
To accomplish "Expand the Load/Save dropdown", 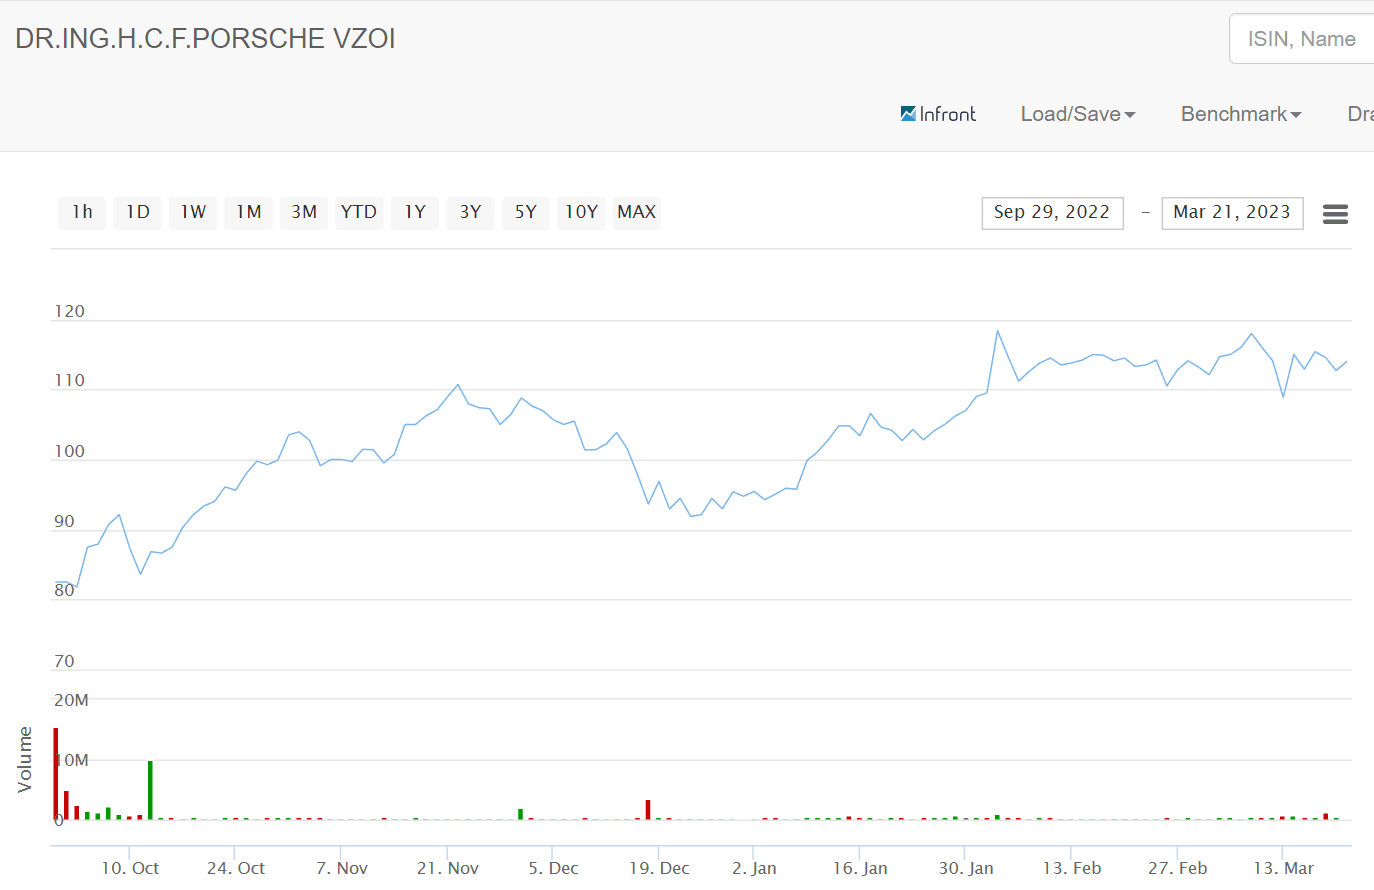I will (1078, 114).
